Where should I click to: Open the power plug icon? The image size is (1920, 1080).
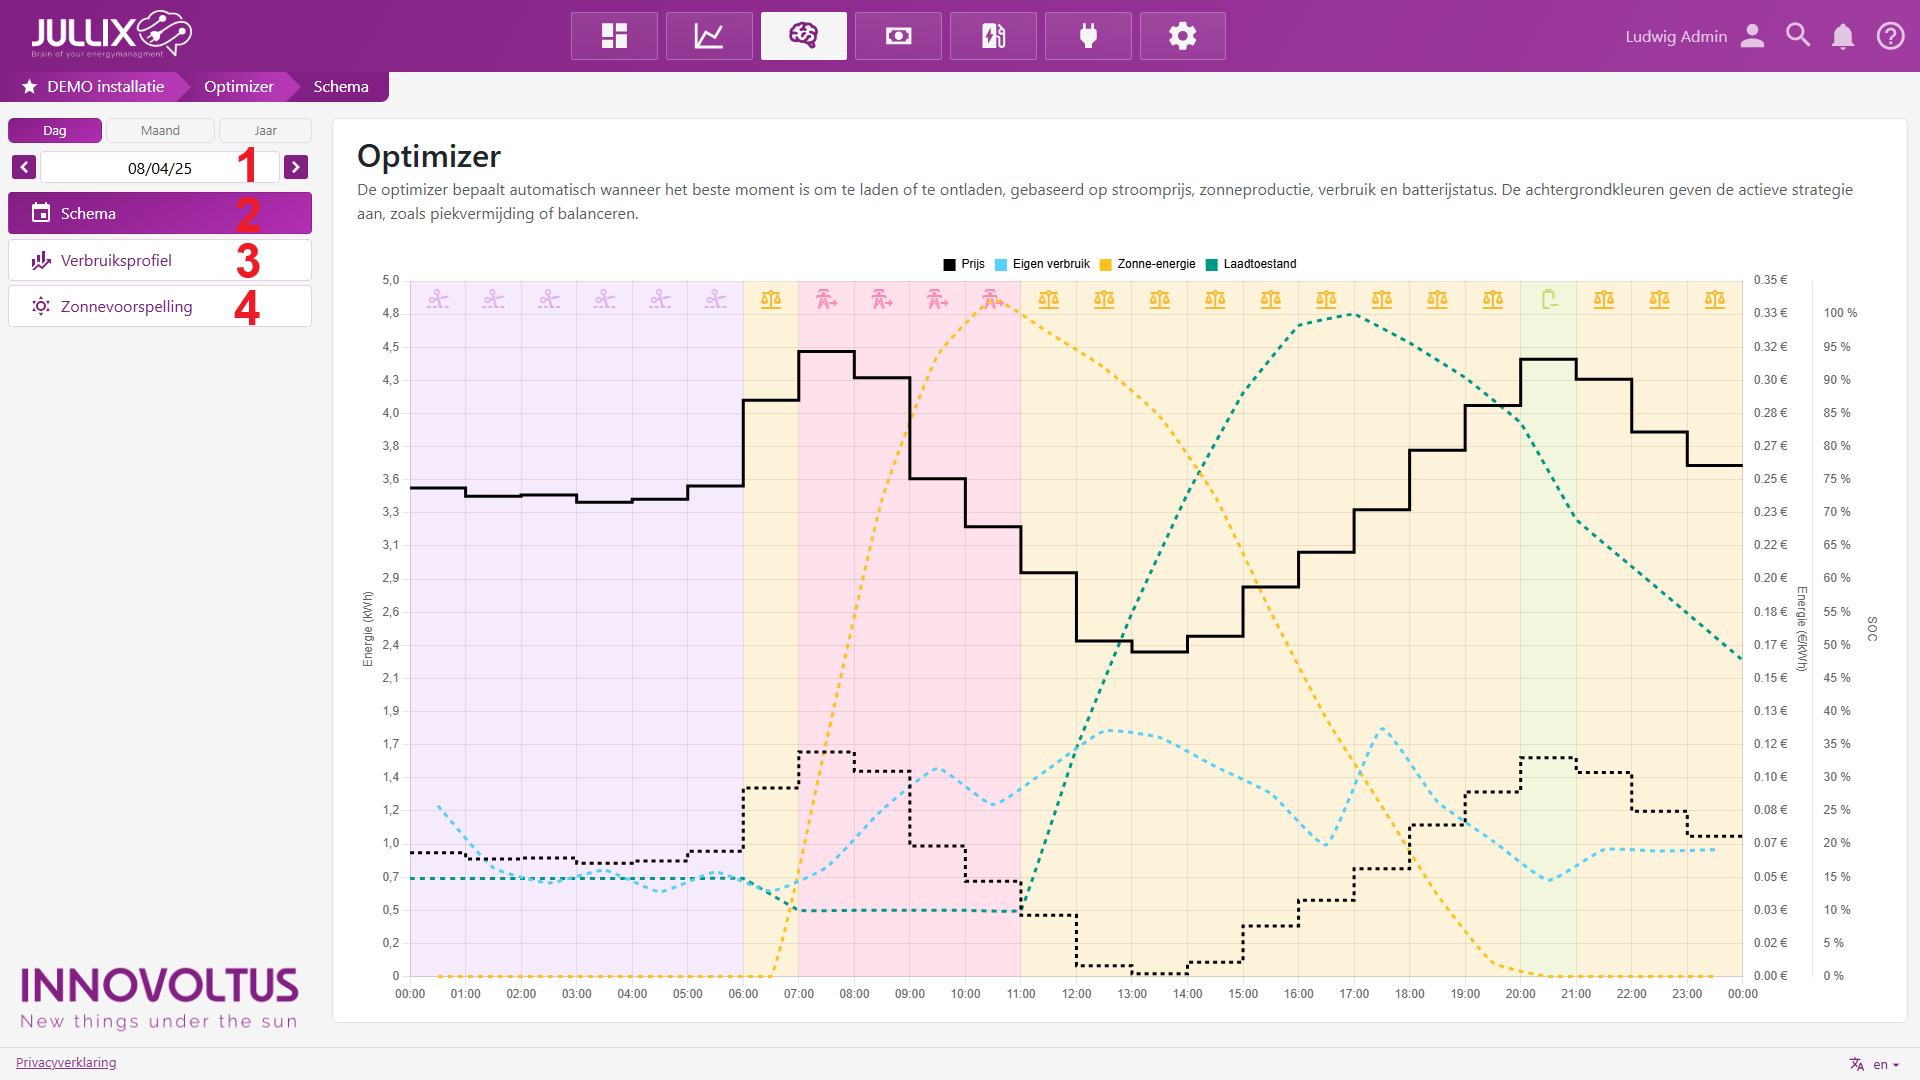(1088, 36)
